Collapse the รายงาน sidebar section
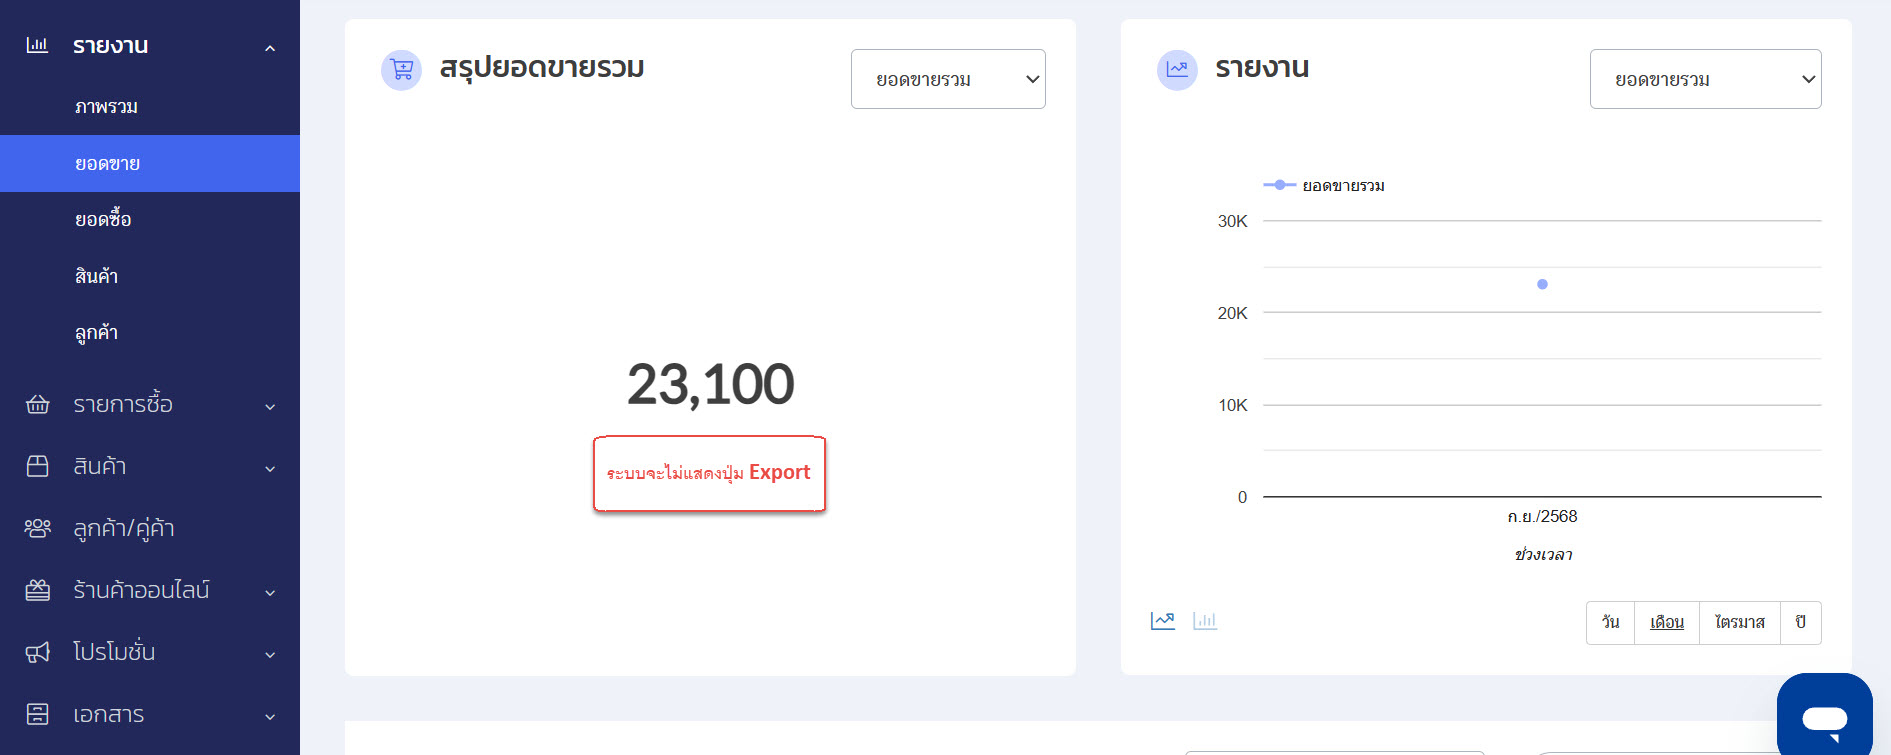1891x755 pixels. click(269, 47)
